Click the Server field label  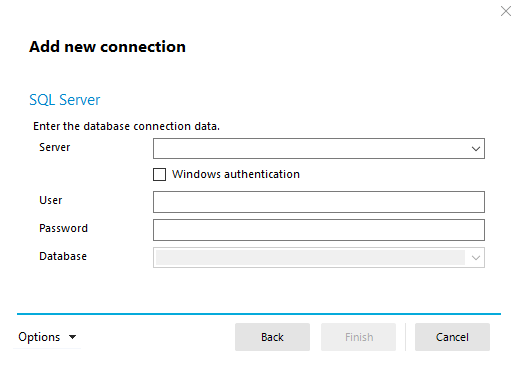click(55, 147)
